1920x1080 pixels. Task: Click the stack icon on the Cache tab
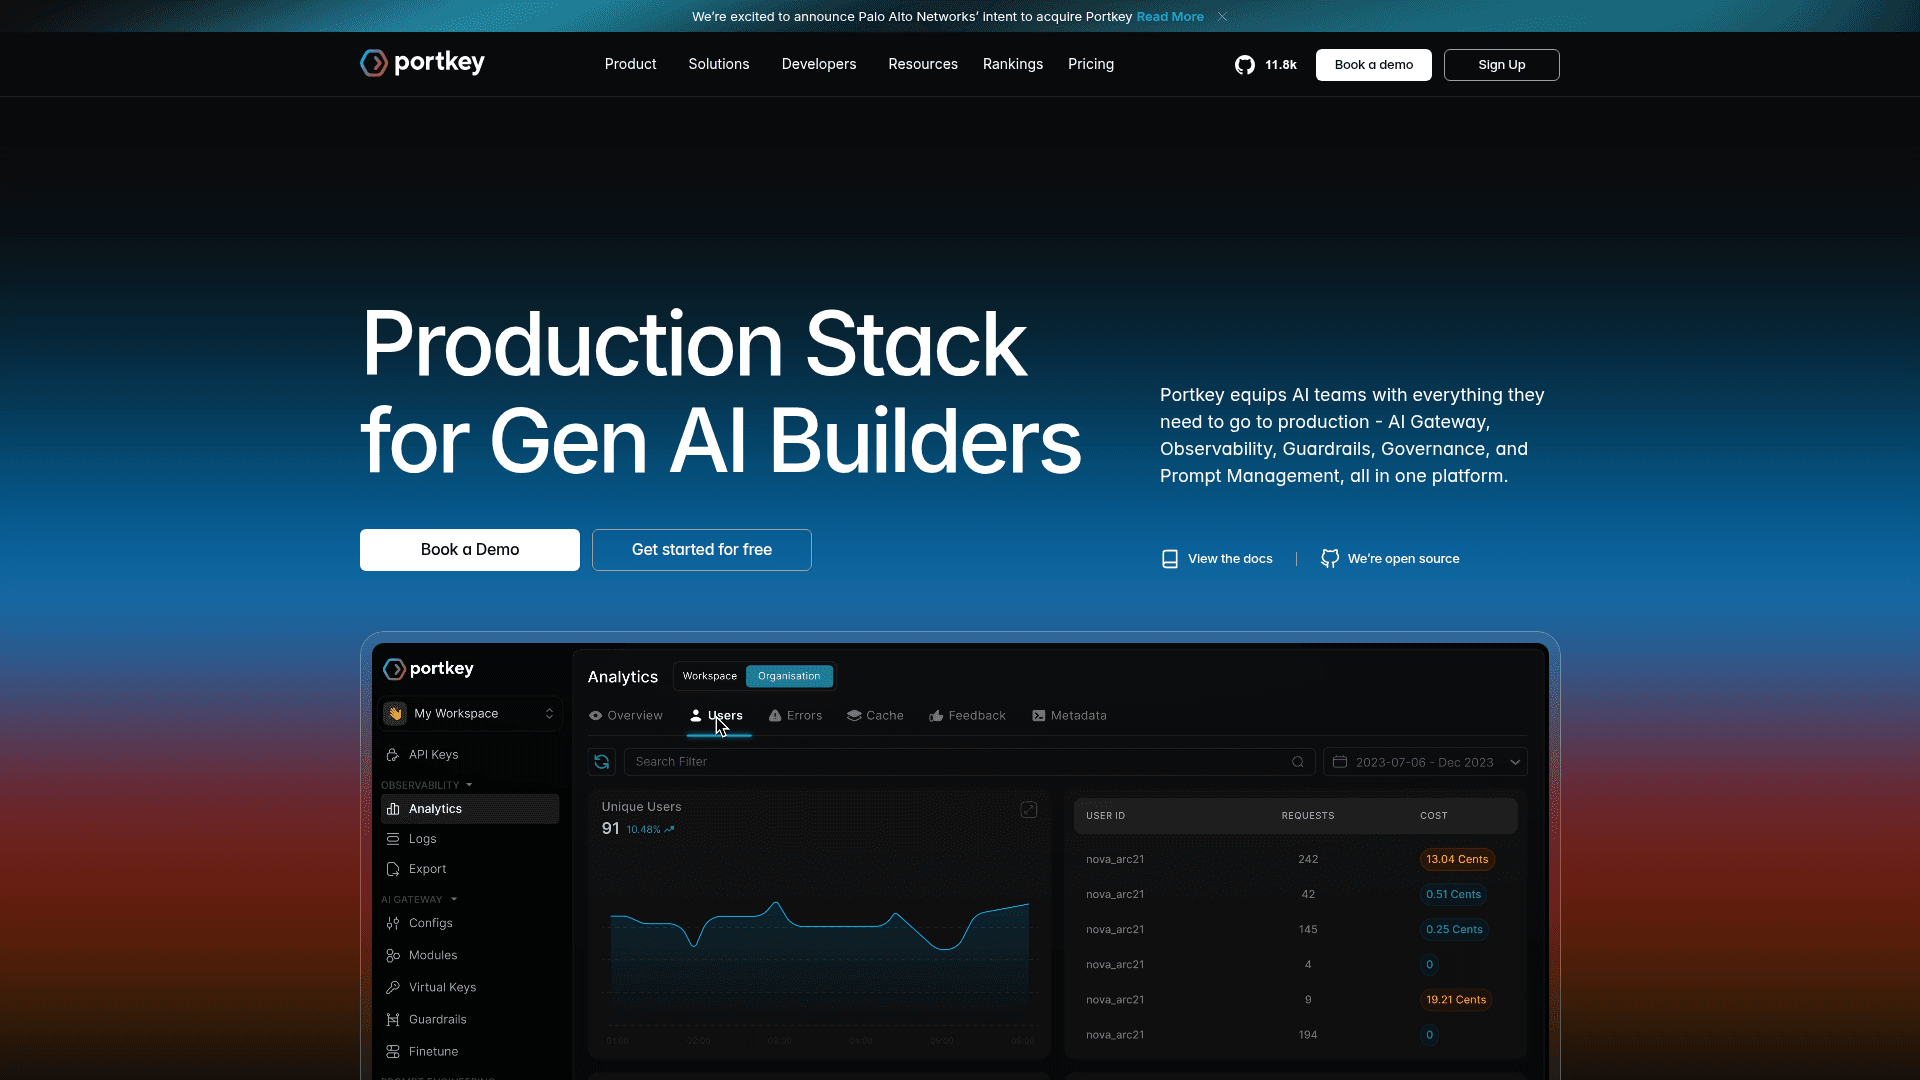click(x=854, y=716)
